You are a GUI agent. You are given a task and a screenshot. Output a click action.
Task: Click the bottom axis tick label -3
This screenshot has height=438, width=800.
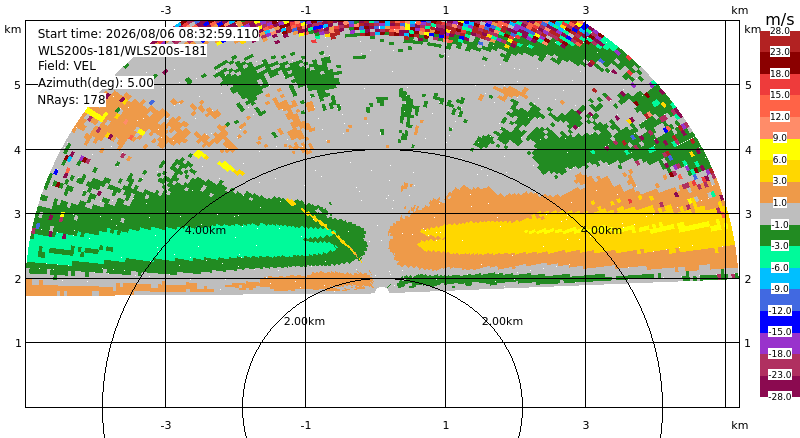165,425
